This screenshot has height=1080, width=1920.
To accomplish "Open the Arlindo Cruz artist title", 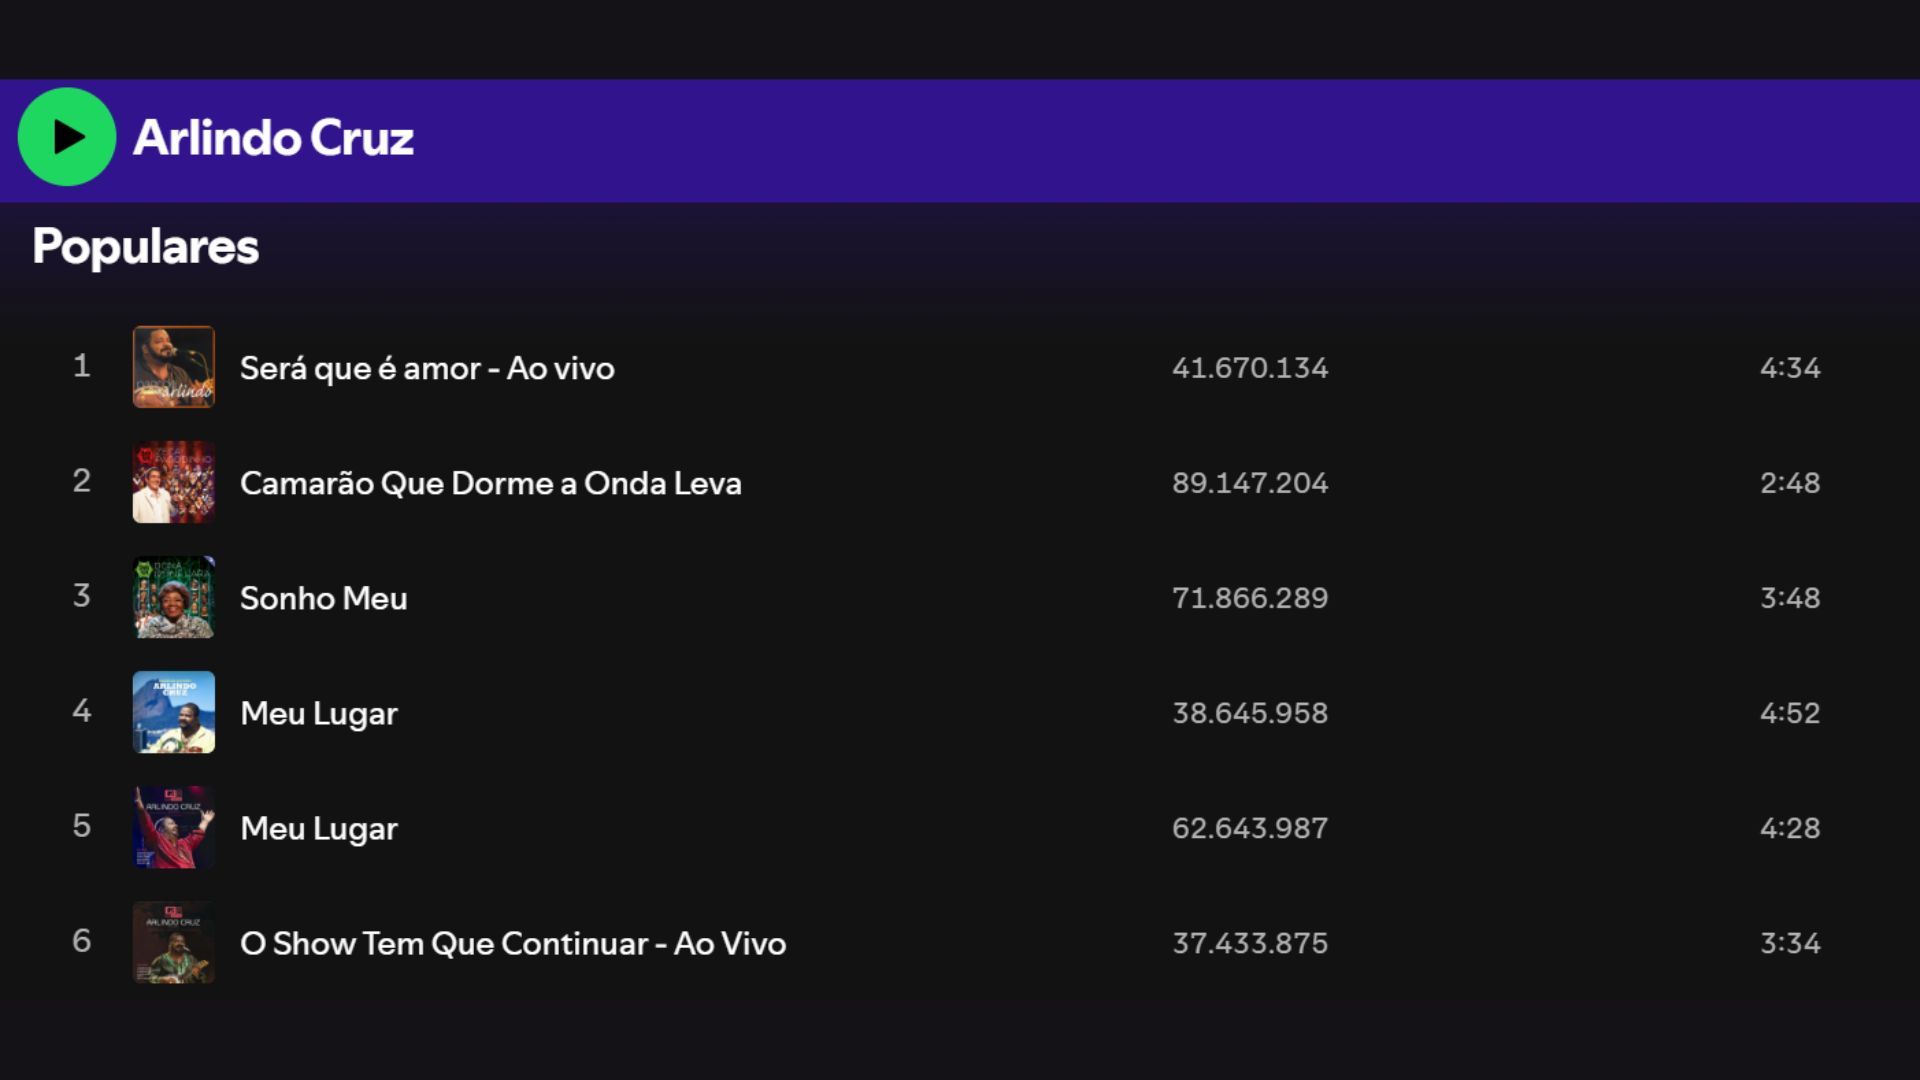I will [x=273, y=137].
